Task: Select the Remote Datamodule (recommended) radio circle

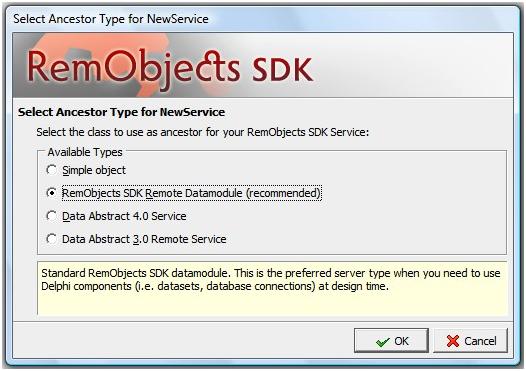Action: 51,193
